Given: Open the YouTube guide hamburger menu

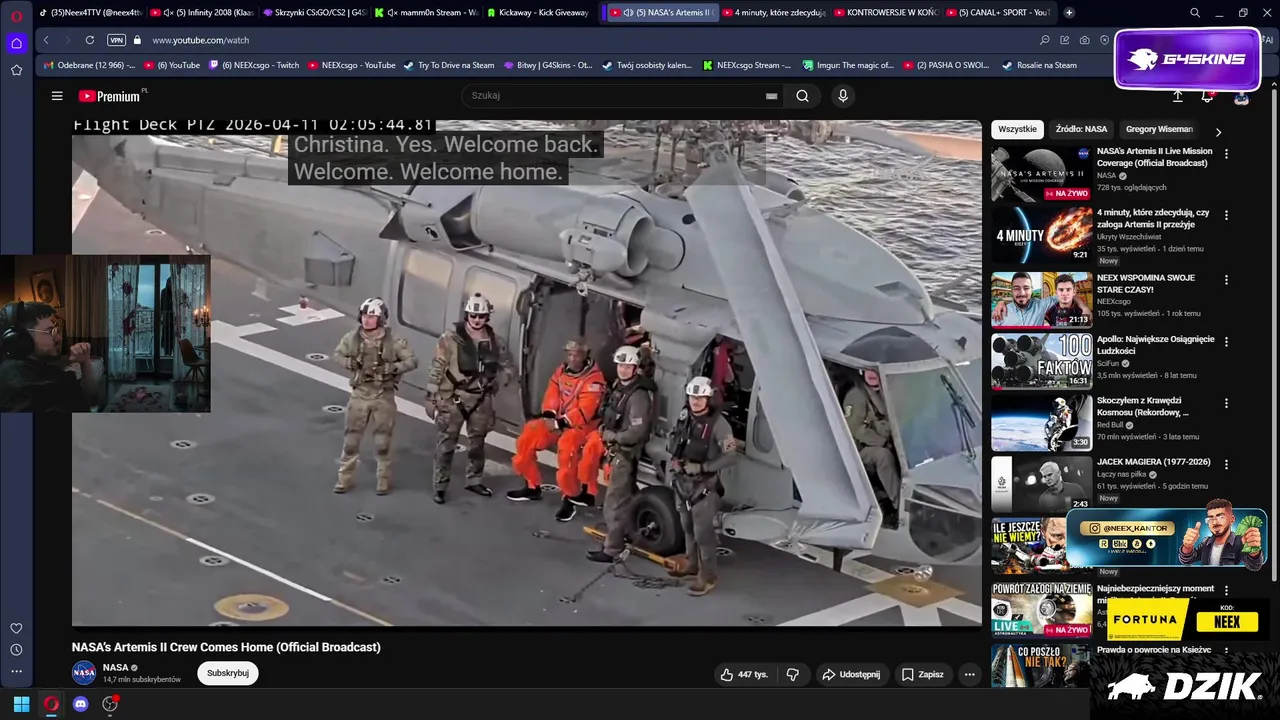Looking at the screenshot, I should point(57,96).
